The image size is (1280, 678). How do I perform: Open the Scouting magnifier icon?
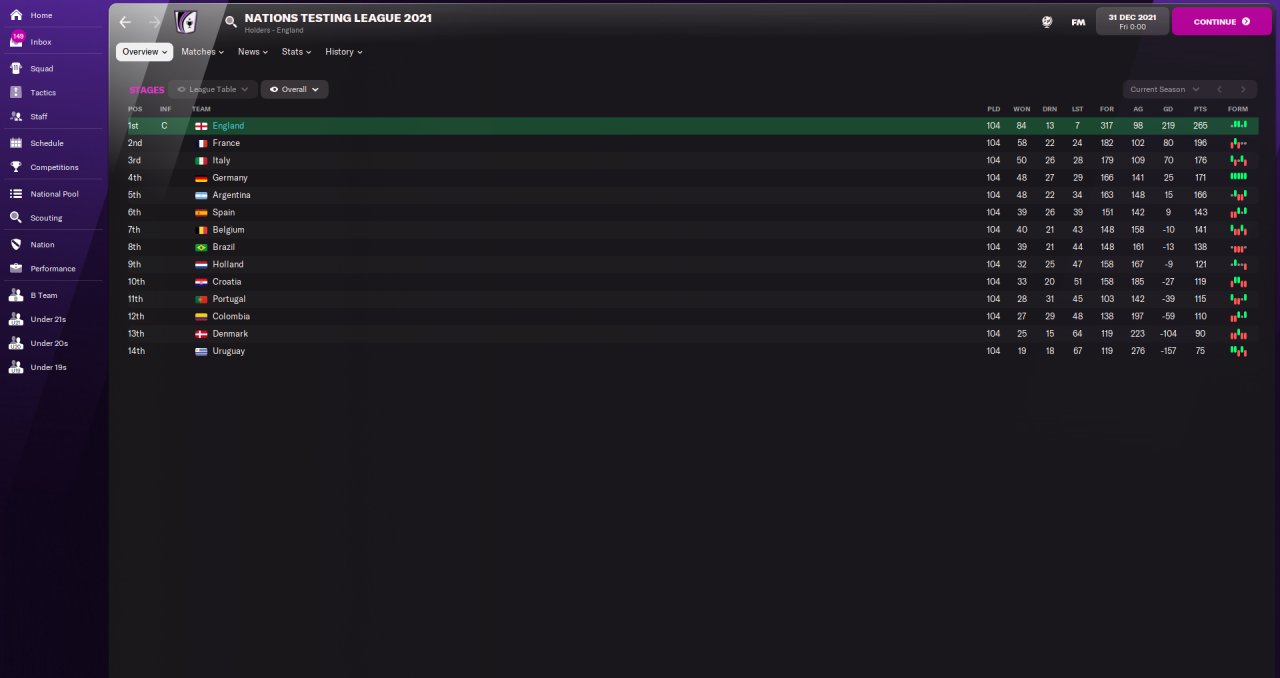[x=15, y=217]
